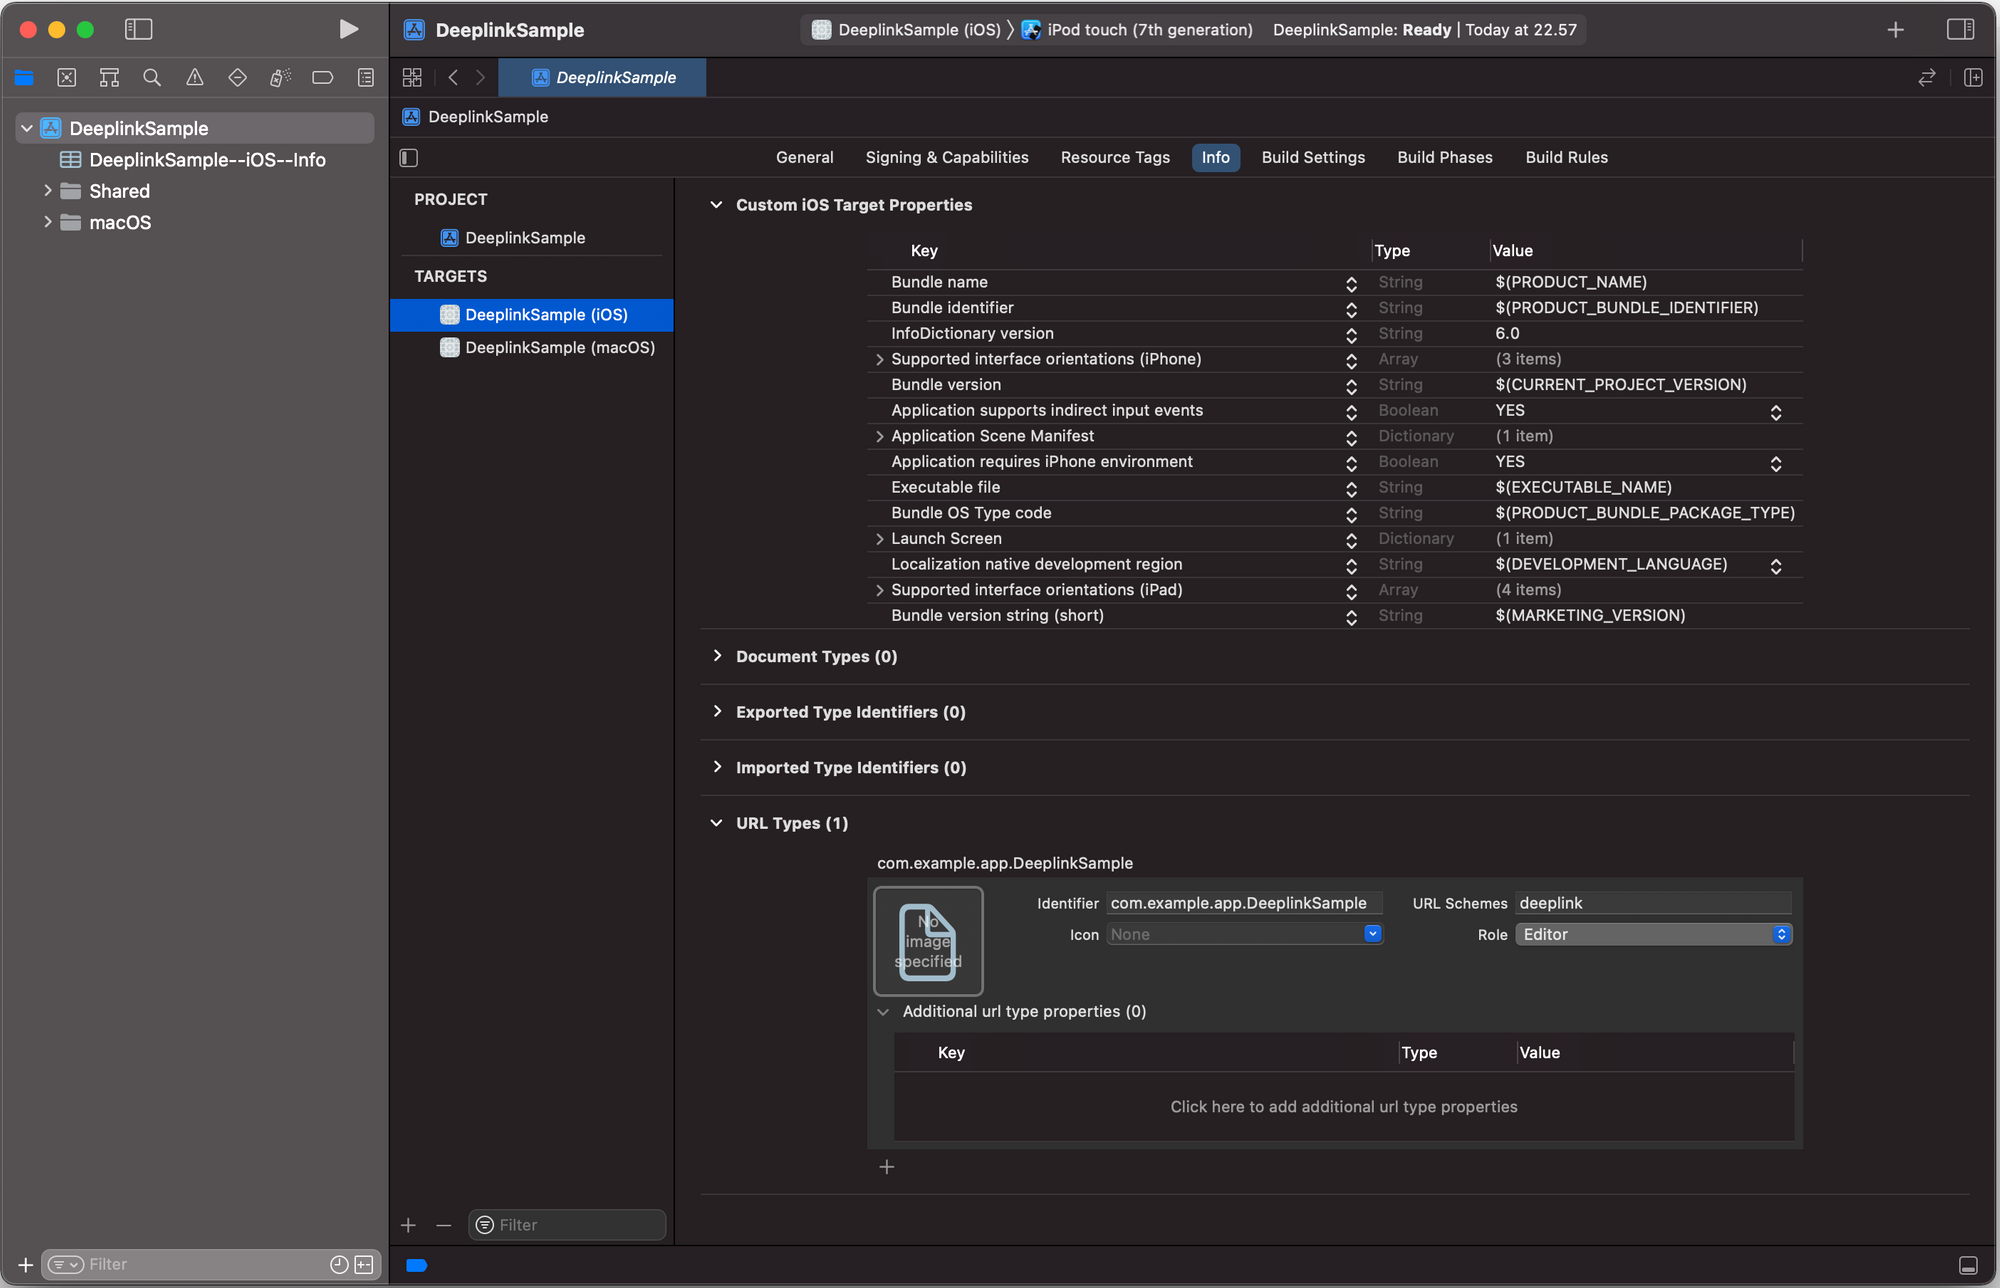The width and height of the screenshot is (2000, 1288).
Task: Select the DeeplinkSample iOS target
Action: pos(547,313)
